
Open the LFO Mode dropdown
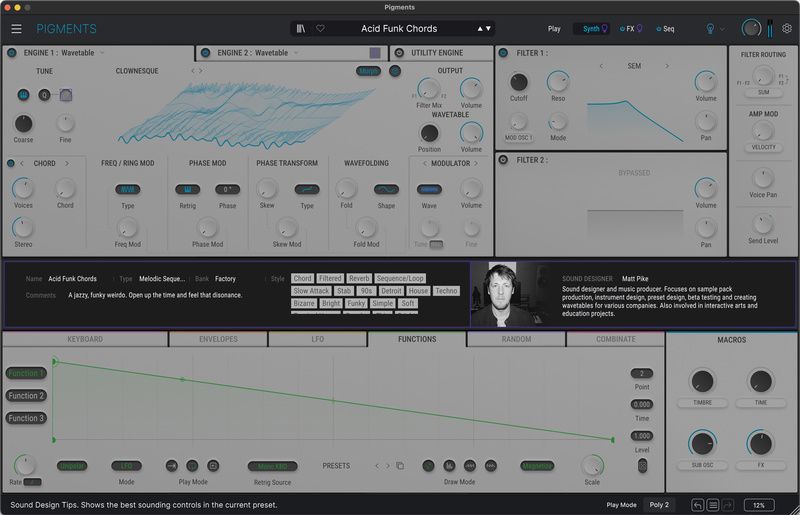[126, 465]
